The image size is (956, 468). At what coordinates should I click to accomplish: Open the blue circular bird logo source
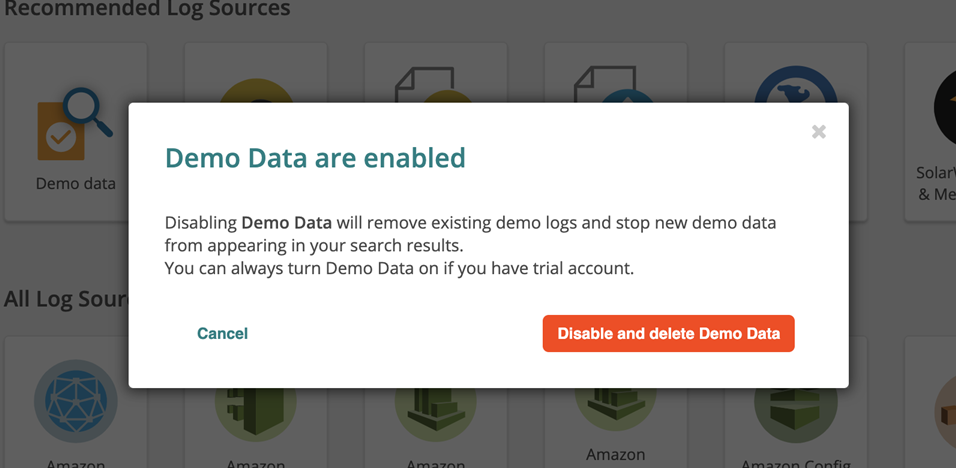[795, 90]
